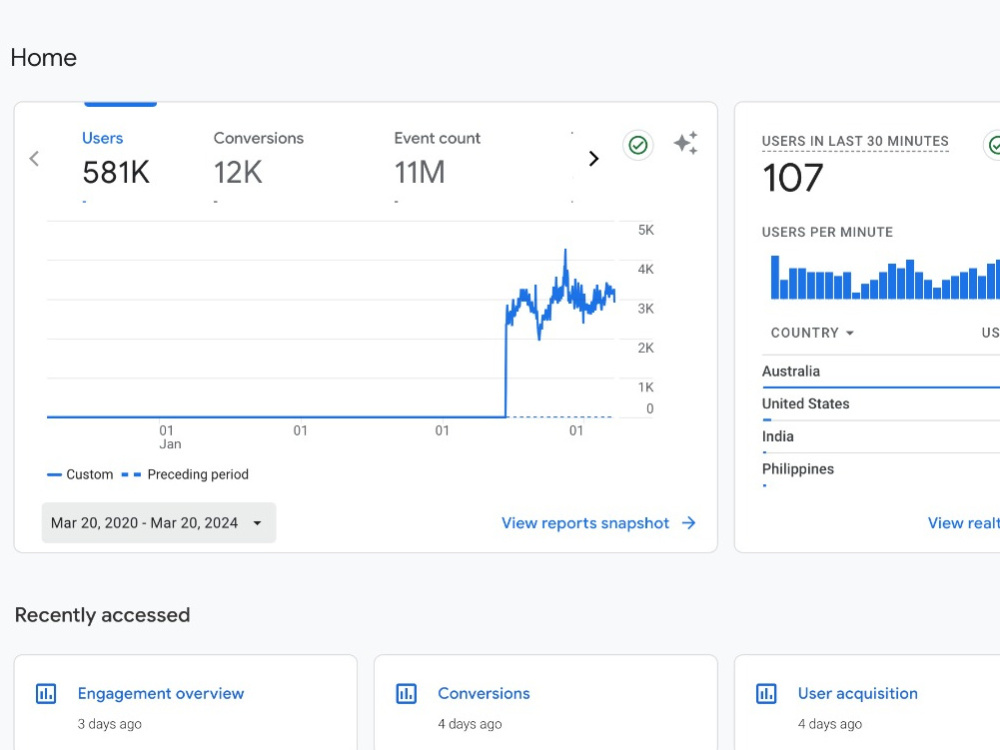
Task: Click the Australia country row
Action: [x=881, y=372]
